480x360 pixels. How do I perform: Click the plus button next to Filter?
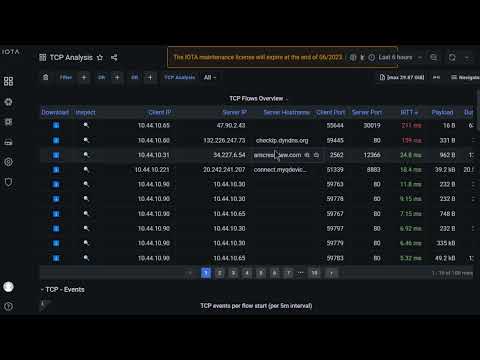tap(84, 77)
